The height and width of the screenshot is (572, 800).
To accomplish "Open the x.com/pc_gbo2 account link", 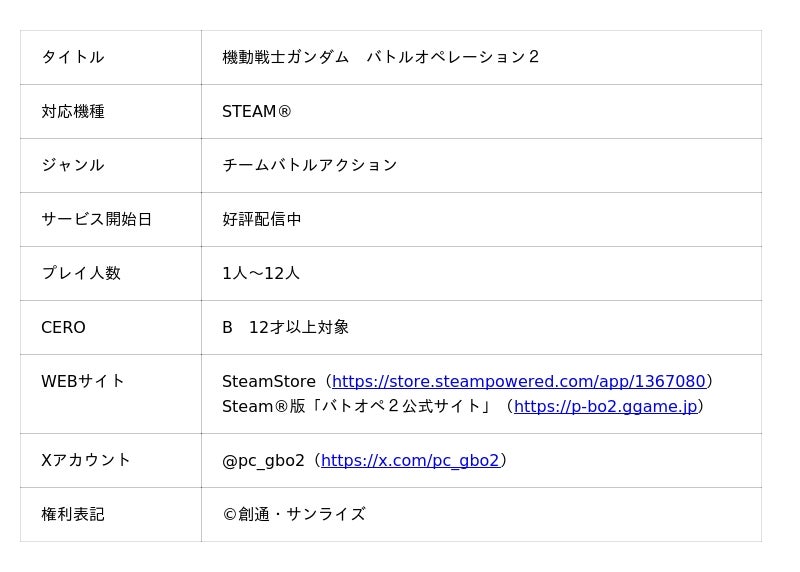I will [x=410, y=461].
